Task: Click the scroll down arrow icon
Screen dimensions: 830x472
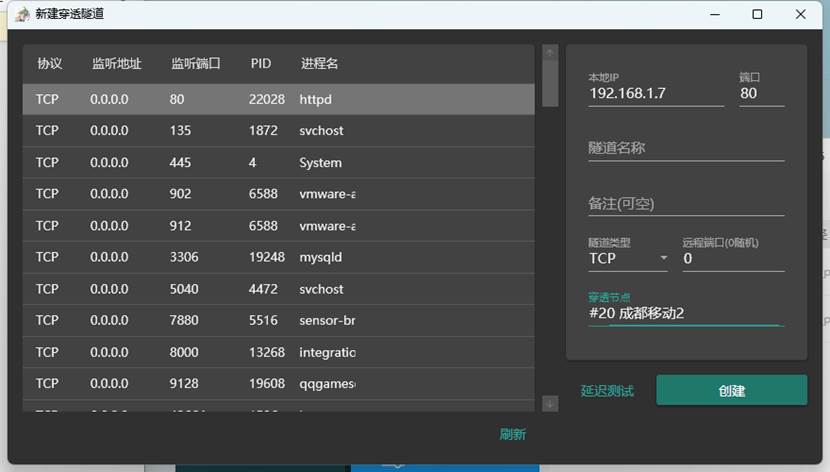Action: [x=550, y=404]
